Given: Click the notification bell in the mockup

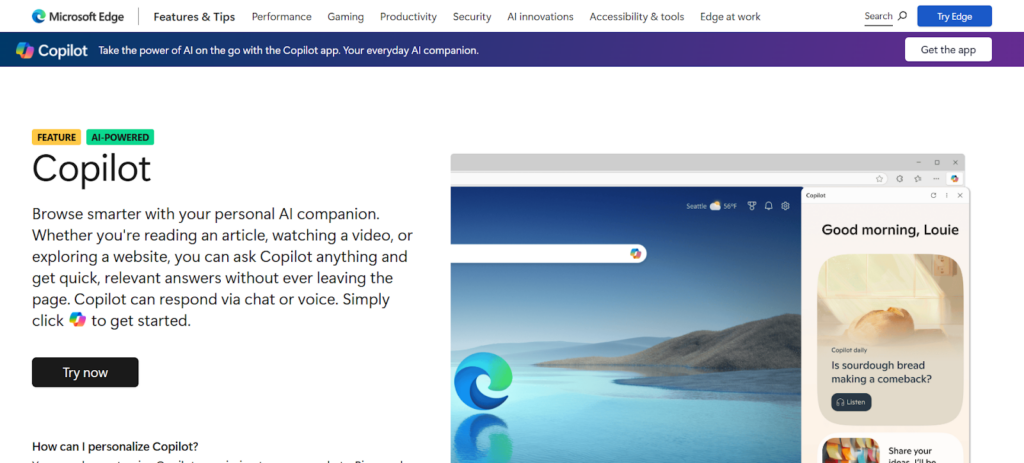Looking at the screenshot, I should tap(768, 206).
